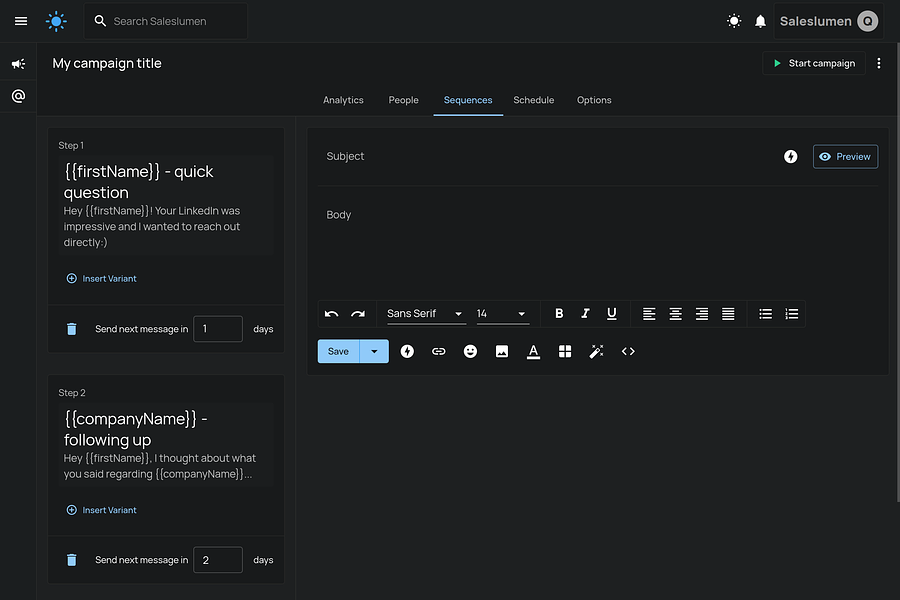The height and width of the screenshot is (600, 900).
Task: Toggle the code view
Action: tap(628, 351)
